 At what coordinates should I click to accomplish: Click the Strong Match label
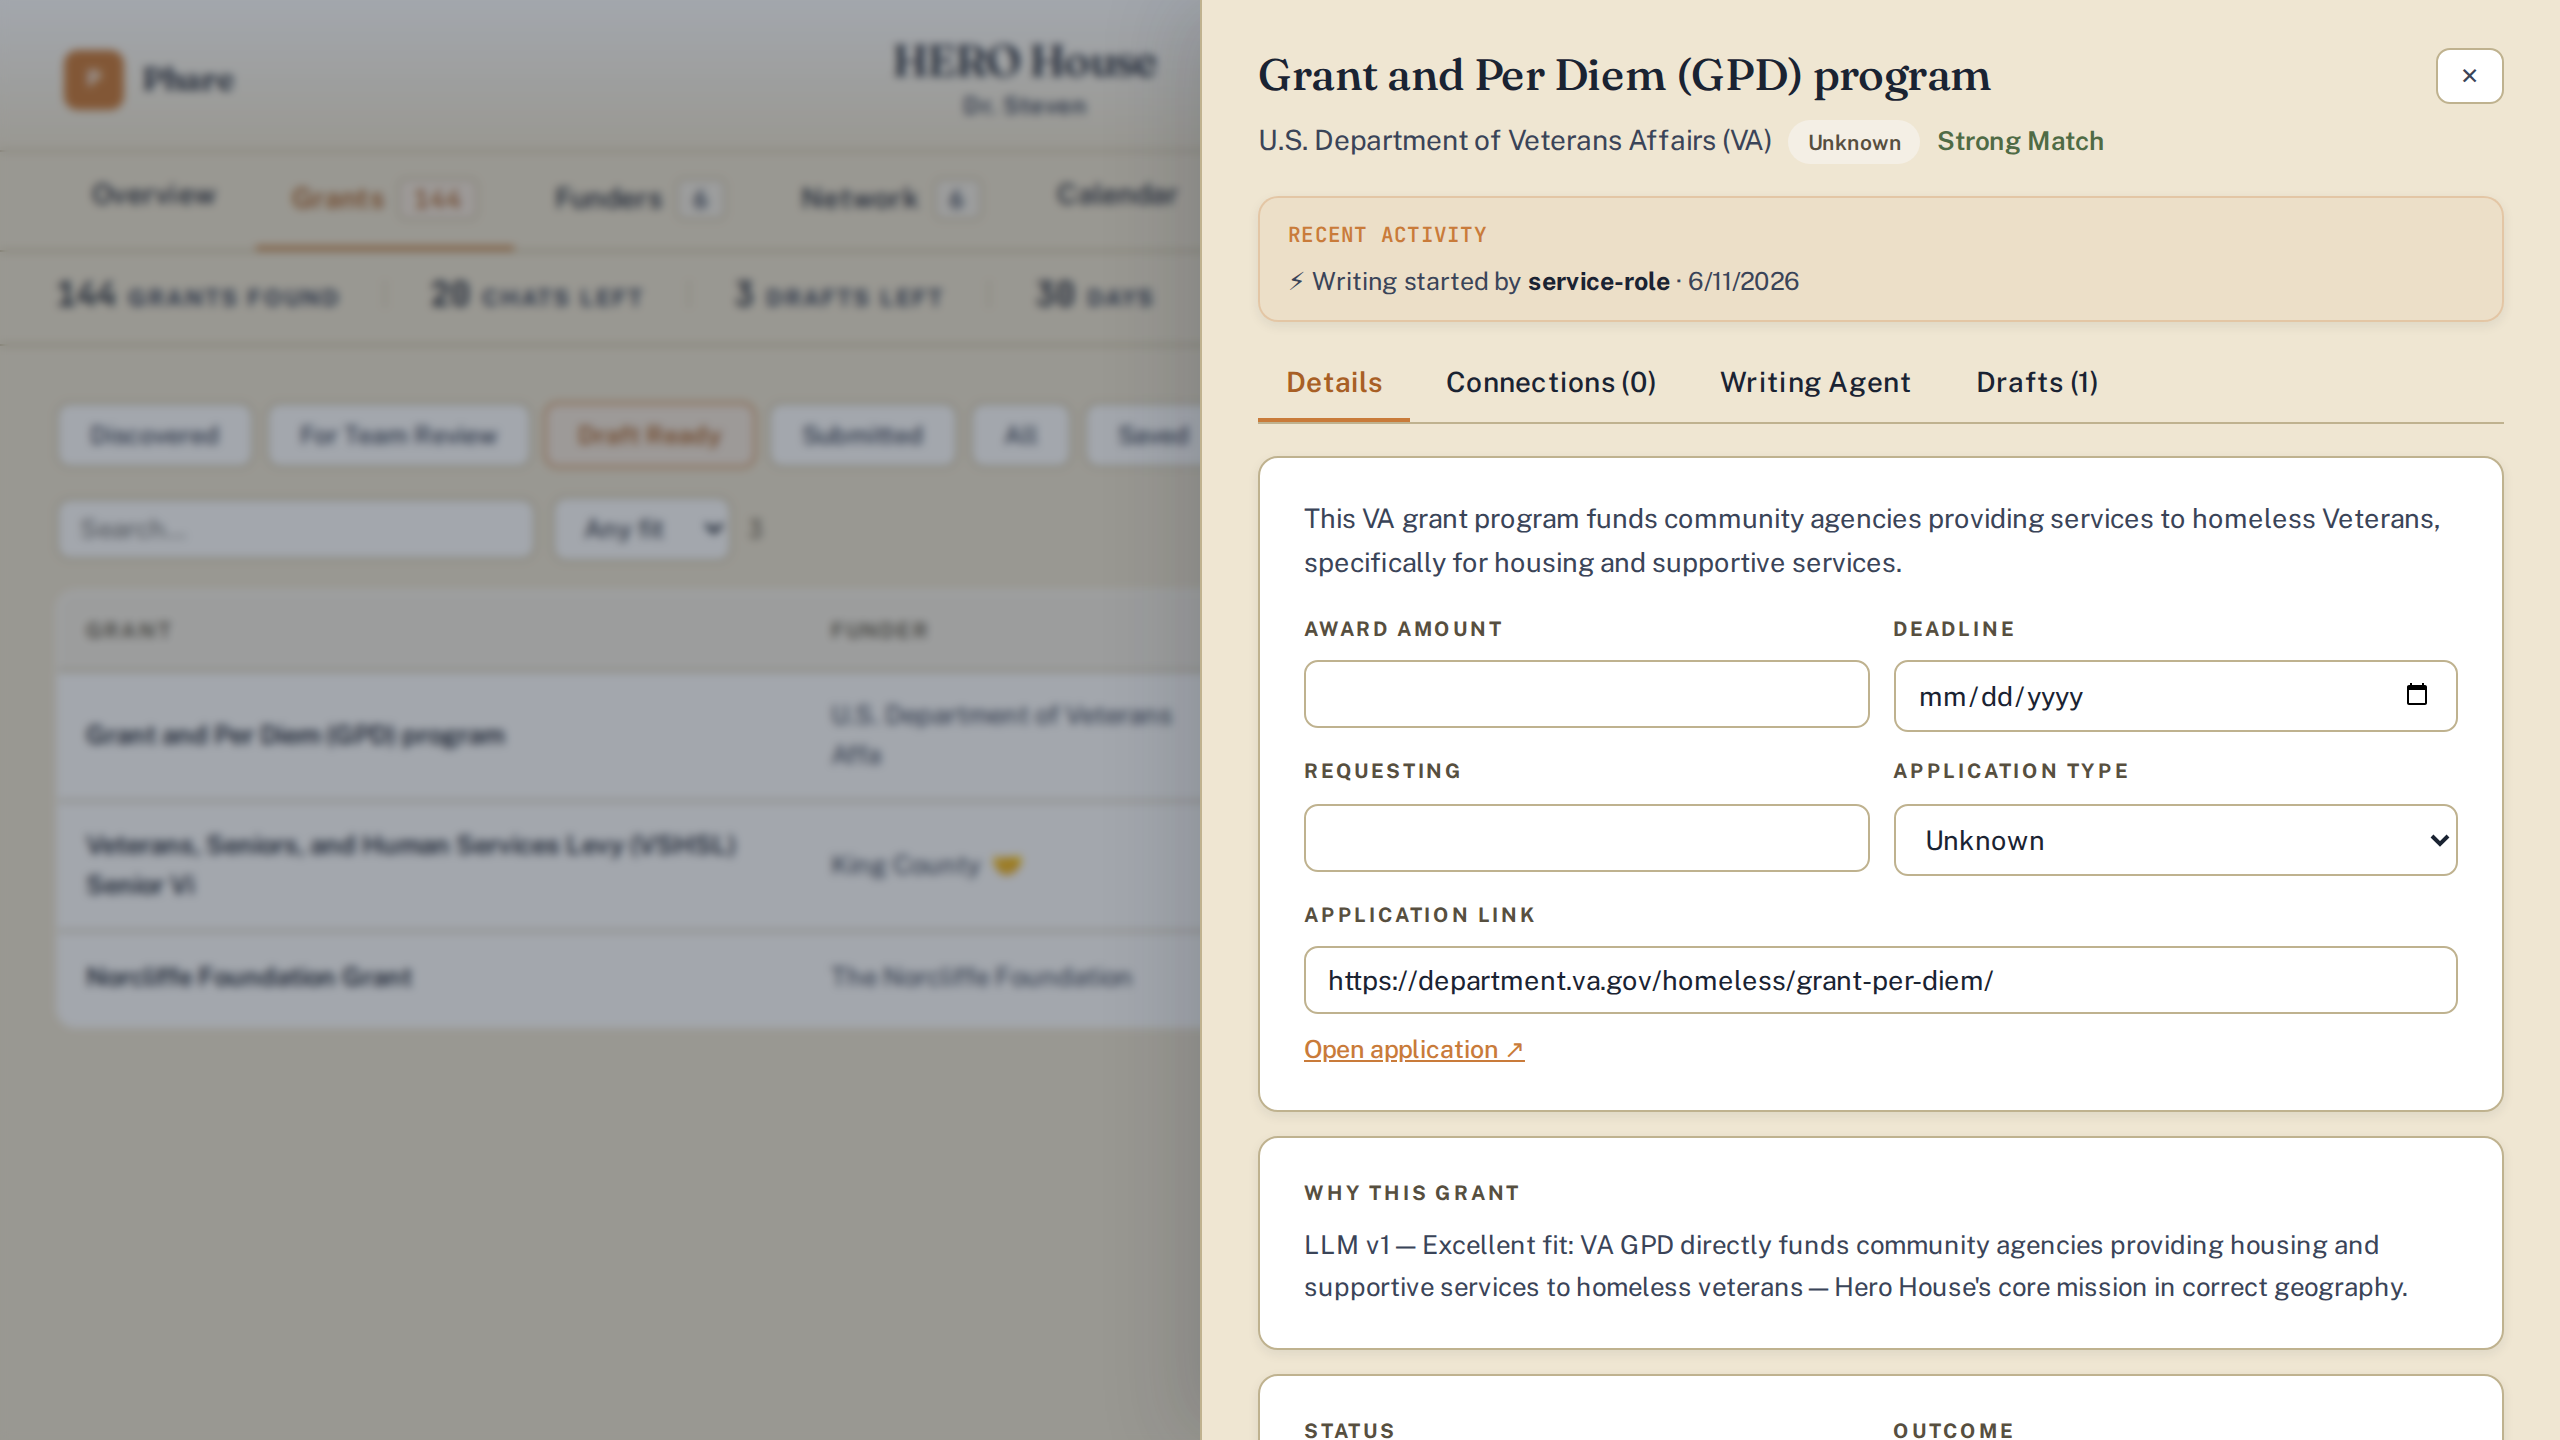[2020, 141]
